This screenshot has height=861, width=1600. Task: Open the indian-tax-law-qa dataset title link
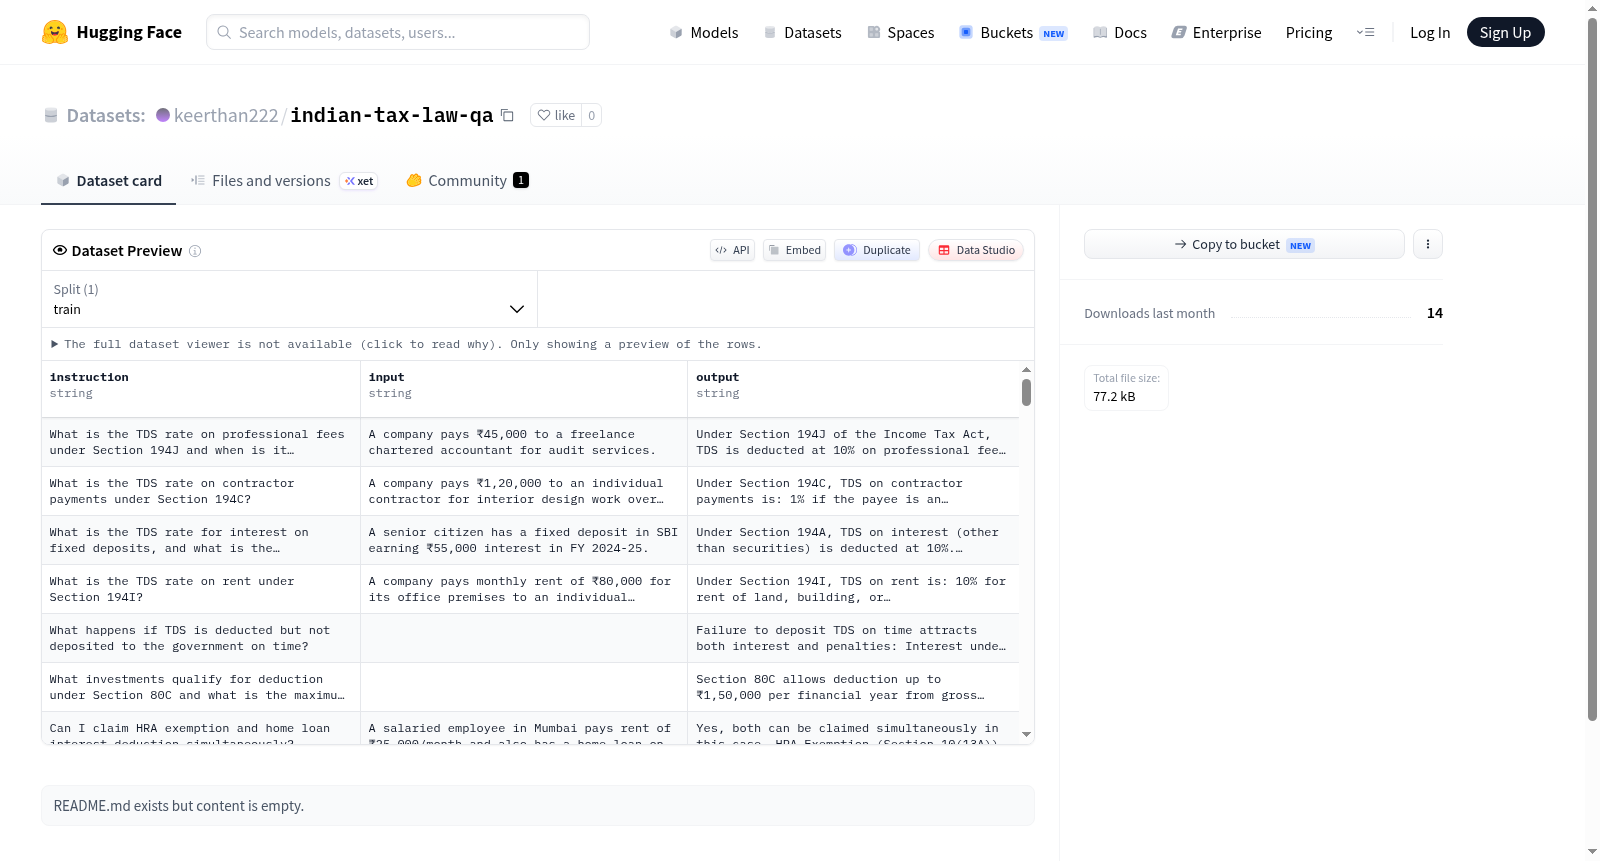tap(392, 115)
